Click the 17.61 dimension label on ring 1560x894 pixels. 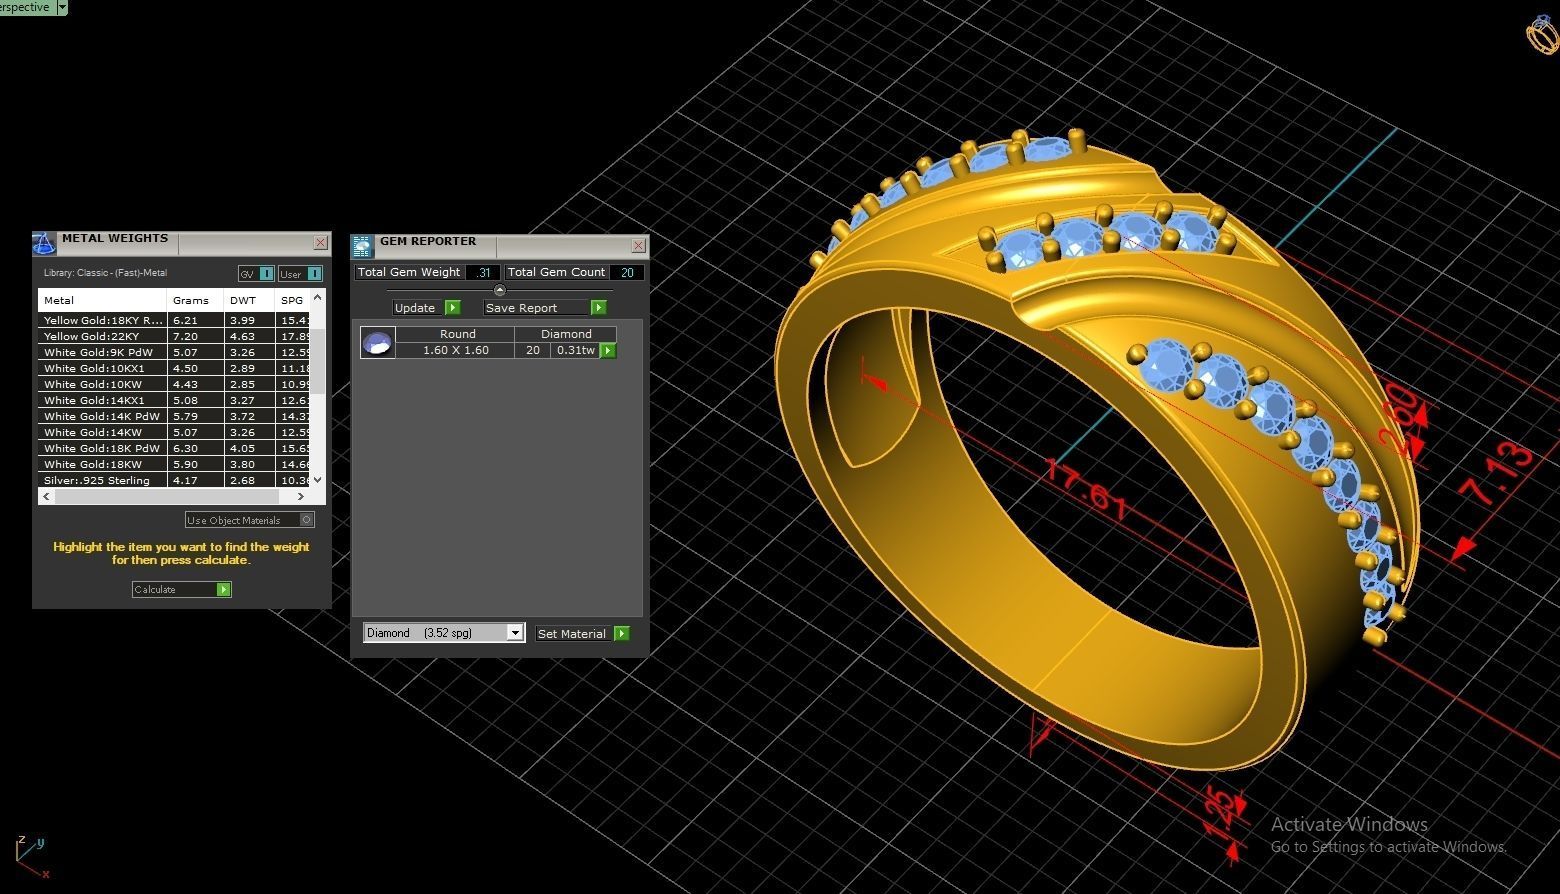[1087, 489]
